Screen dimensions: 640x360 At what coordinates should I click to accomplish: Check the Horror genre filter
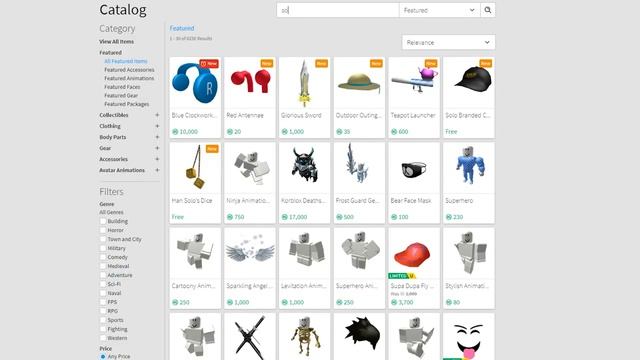103,230
